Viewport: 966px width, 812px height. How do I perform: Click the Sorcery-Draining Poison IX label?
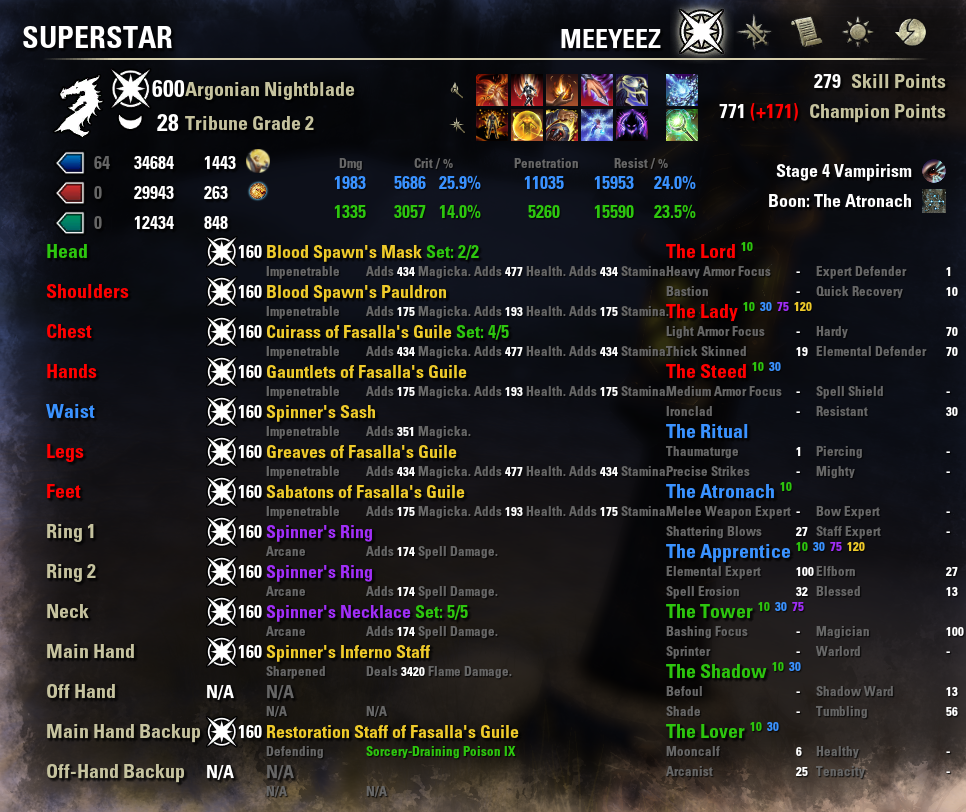tap(440, 752)
